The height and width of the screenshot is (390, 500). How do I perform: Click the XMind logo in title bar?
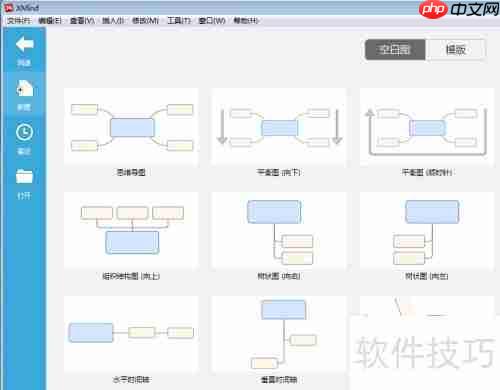[x=9, y=7]
